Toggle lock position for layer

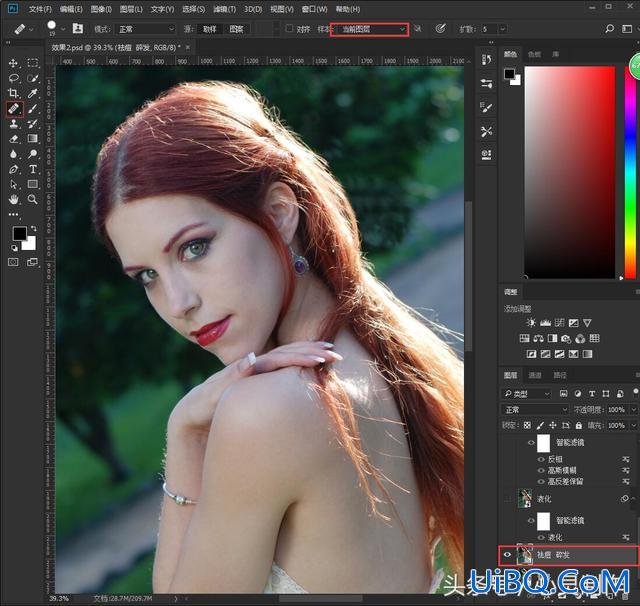point(553,425)
